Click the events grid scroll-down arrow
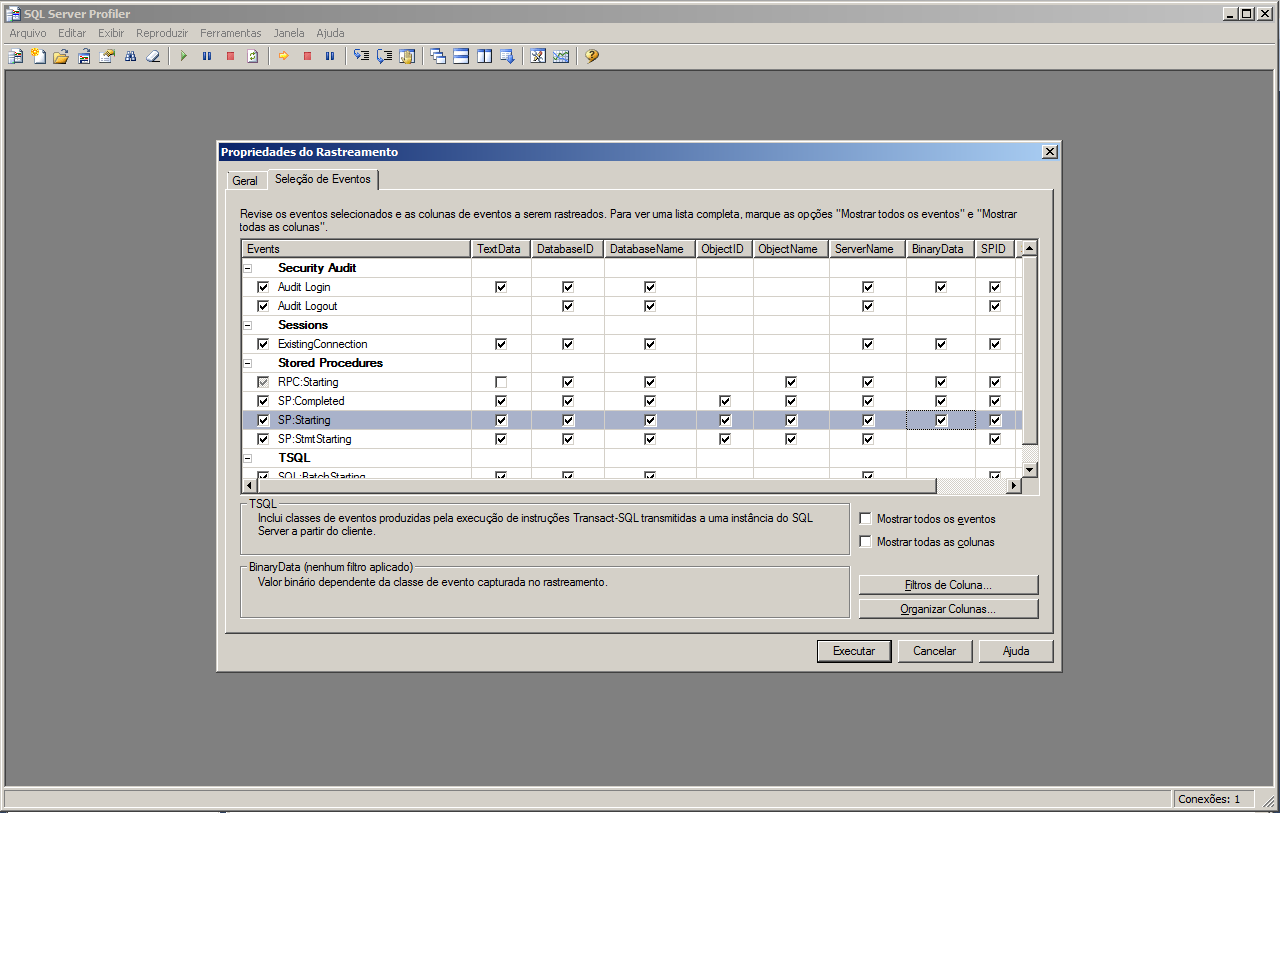Image resolution: width=1280 pixels, height=980 pixels. pos(1030,470)
